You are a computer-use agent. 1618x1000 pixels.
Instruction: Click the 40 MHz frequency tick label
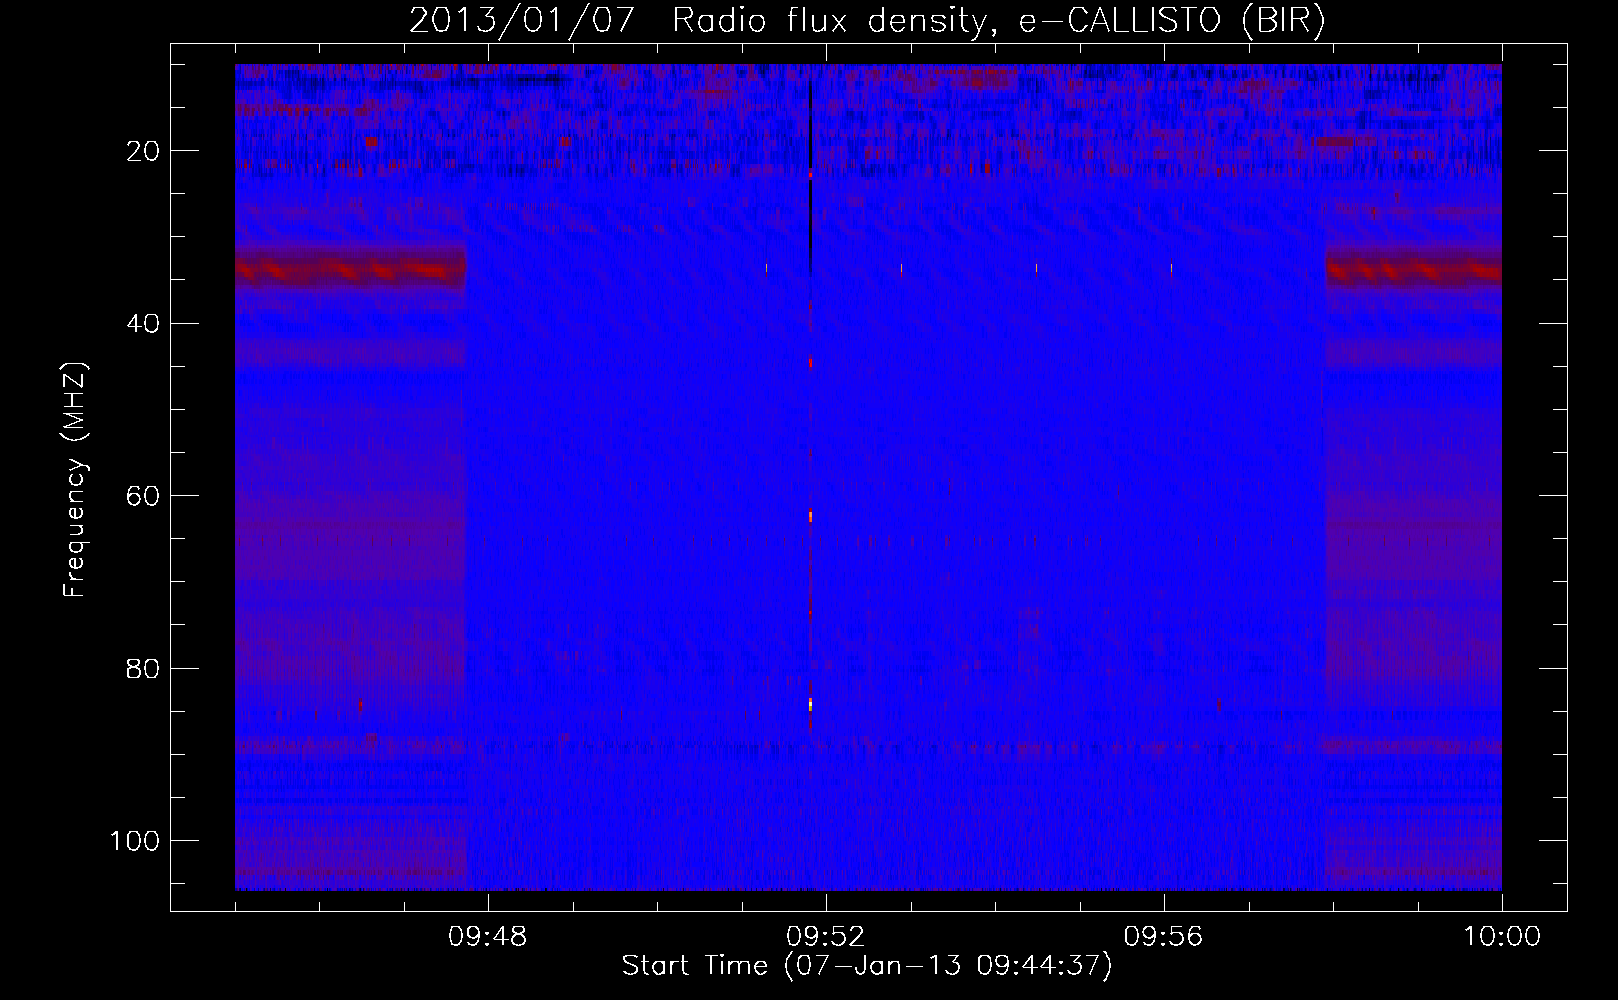point(143,324)
